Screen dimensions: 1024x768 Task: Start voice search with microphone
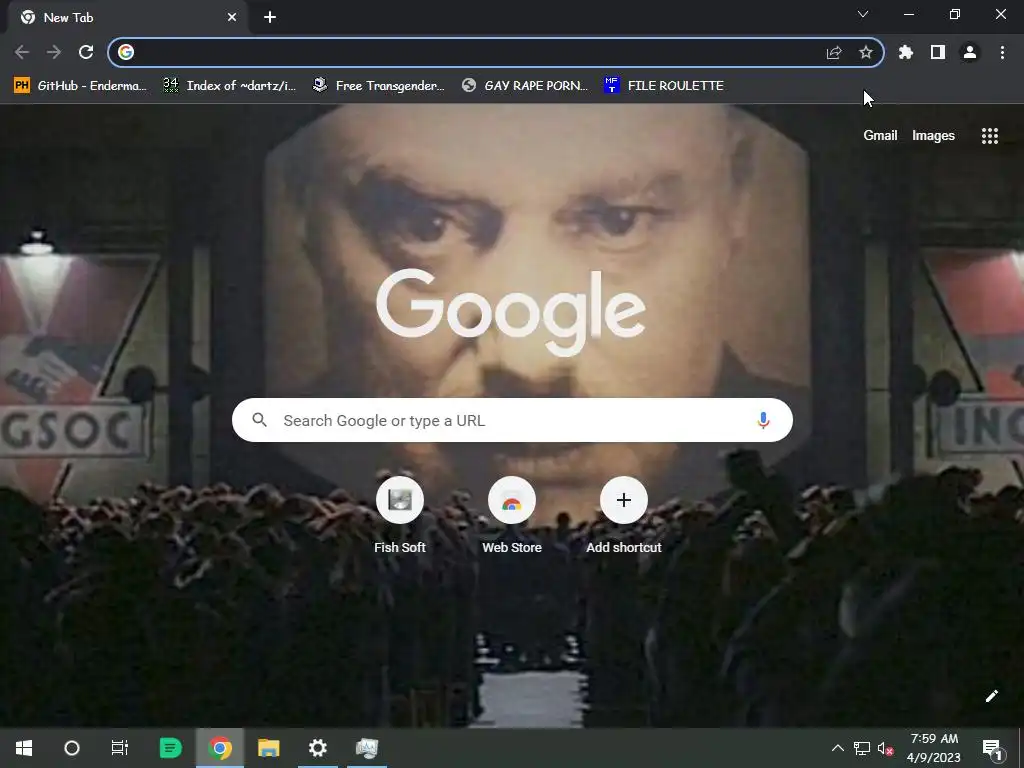click(763, 420)
